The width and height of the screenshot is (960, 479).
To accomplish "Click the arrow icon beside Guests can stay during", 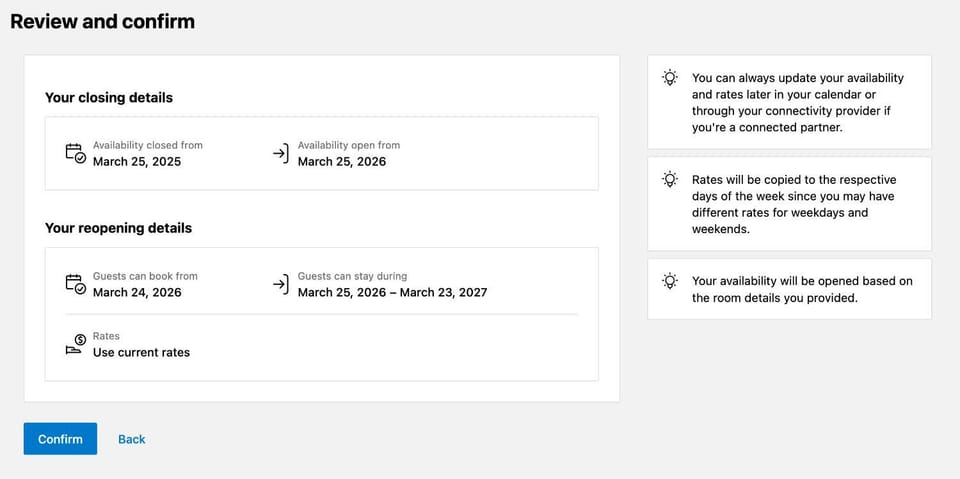I will [281, 284].
